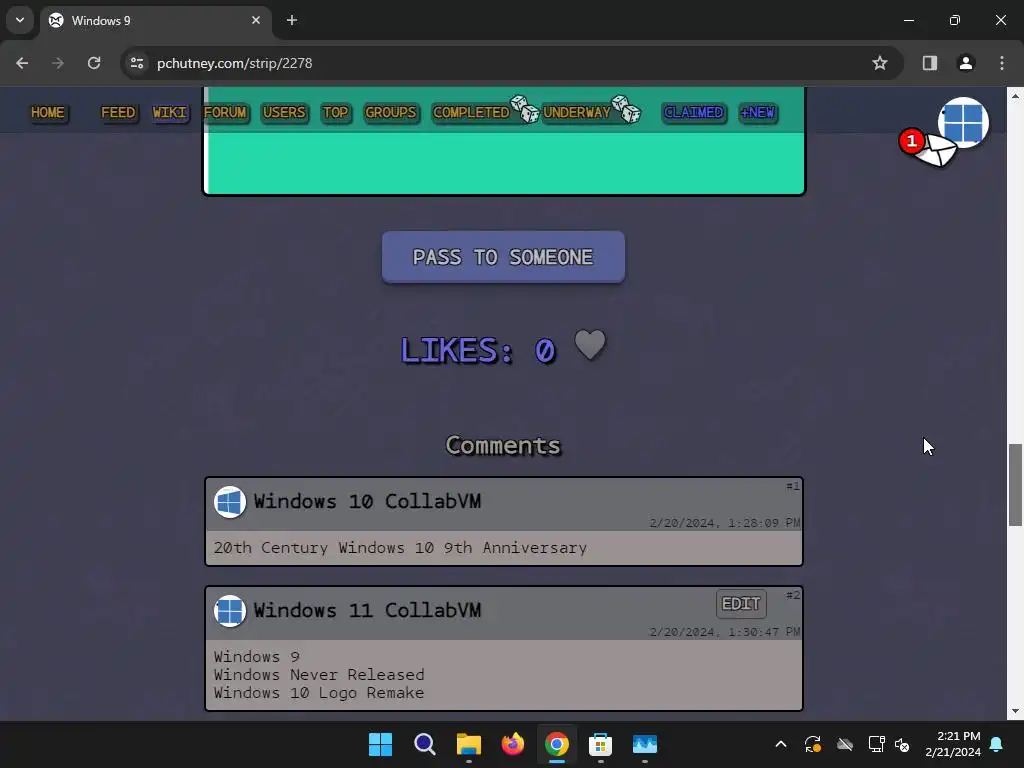1024x768 pixels.
Task: Launch Firefox from taskbar
Action: [513, 744]
